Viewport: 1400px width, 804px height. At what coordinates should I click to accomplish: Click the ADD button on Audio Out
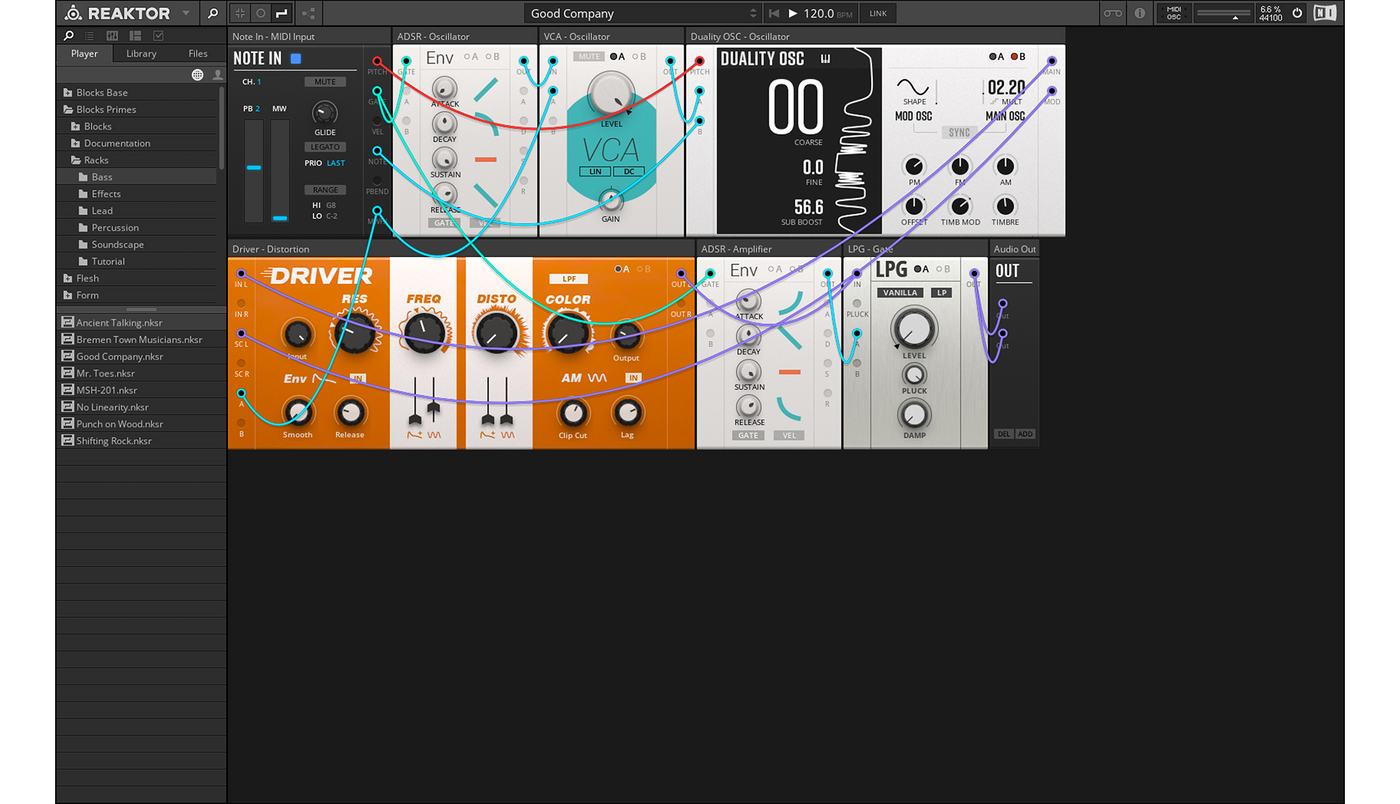[x=1025, y=434]
